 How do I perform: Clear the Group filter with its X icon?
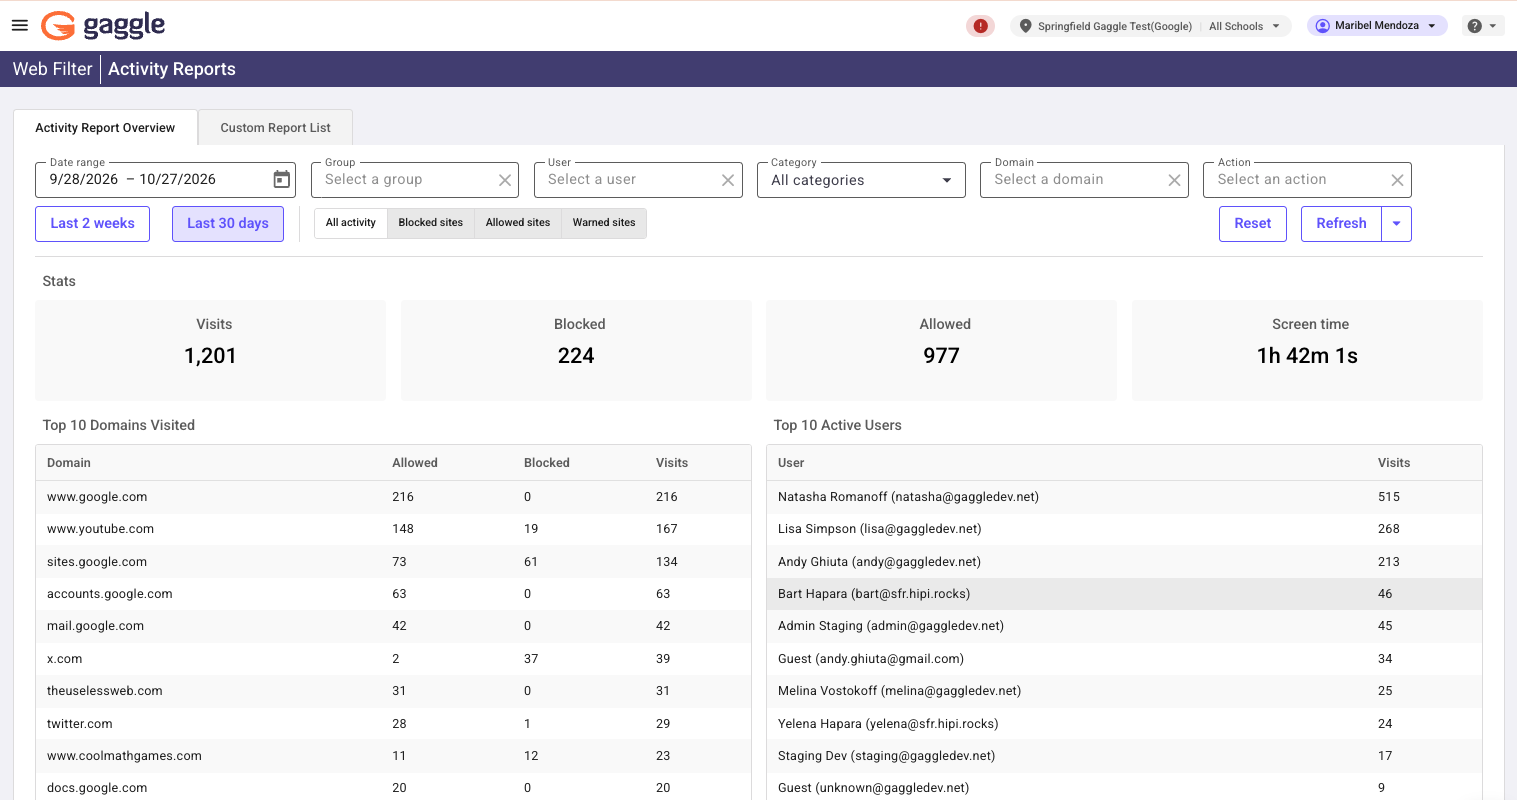tap(505, 180)
